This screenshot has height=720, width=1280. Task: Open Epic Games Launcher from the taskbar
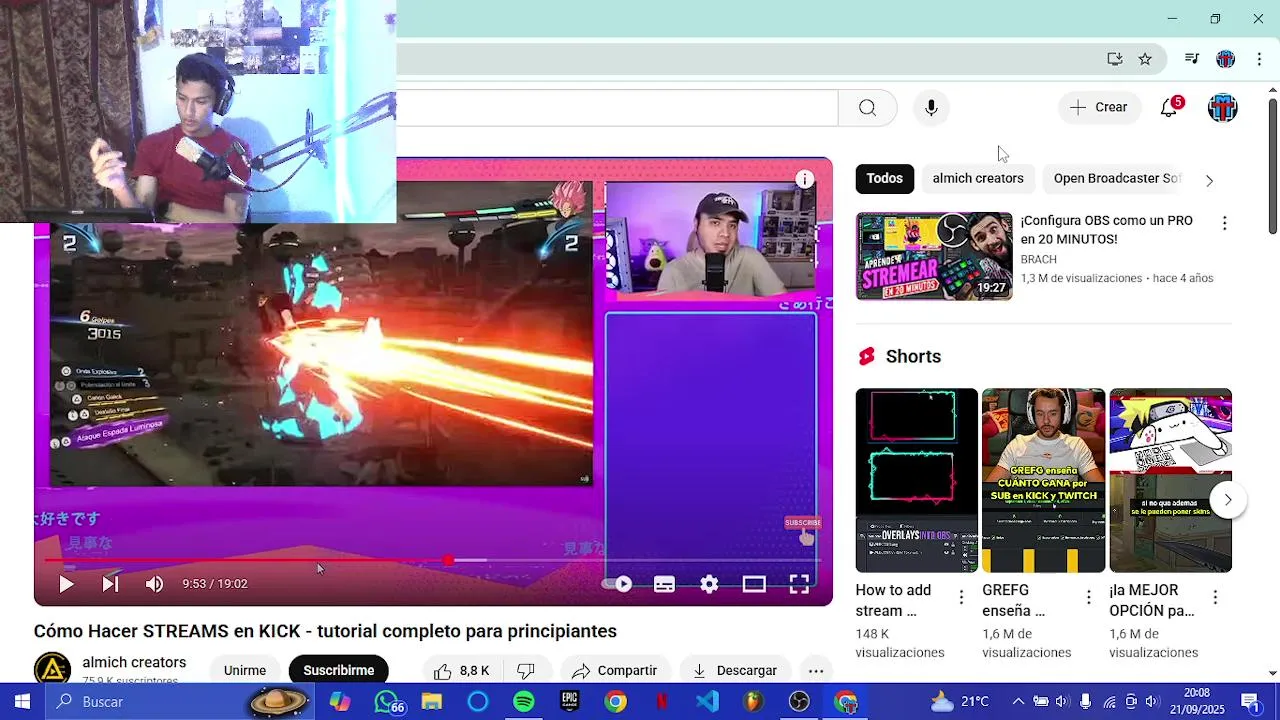(570, 702)
